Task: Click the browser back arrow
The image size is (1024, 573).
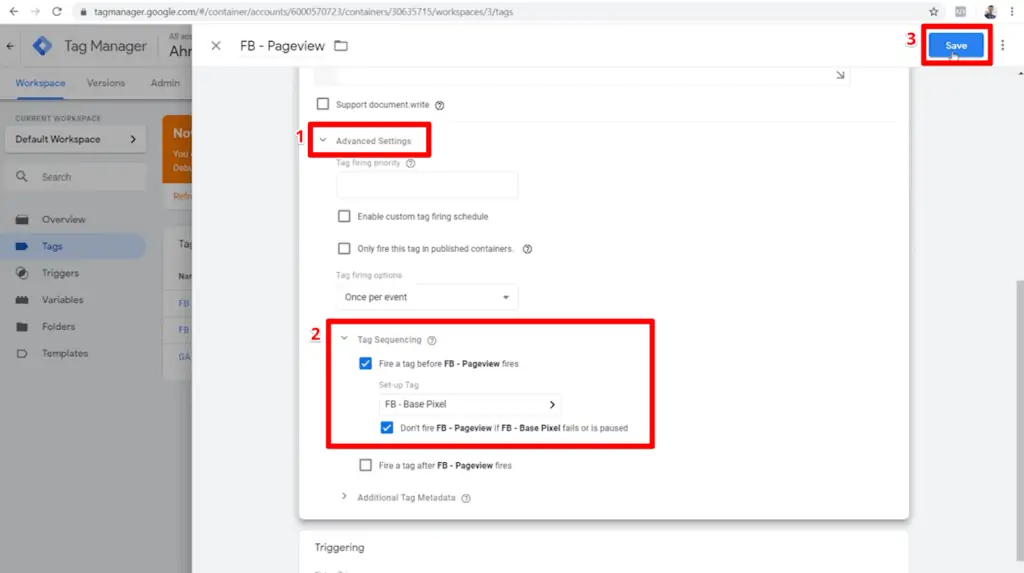Action: (14, 11)
